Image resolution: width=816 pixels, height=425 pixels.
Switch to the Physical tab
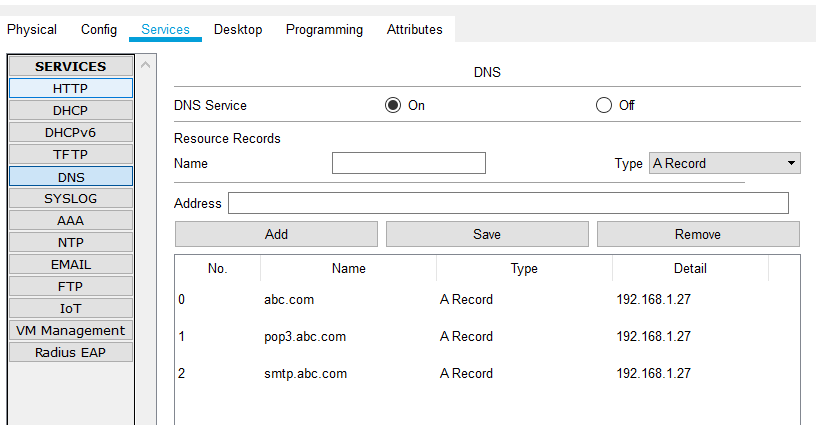[32, 30]
